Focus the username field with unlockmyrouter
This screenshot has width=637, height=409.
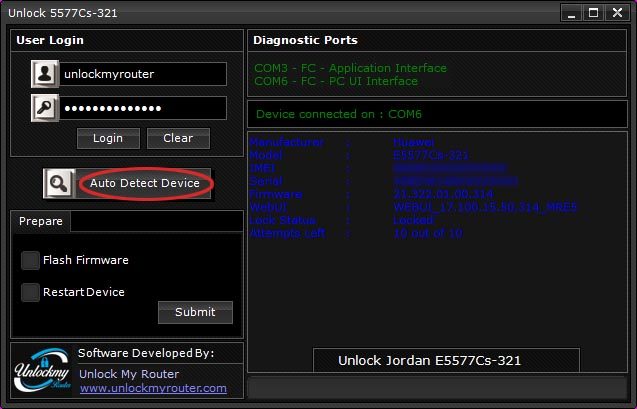[143, 74]
